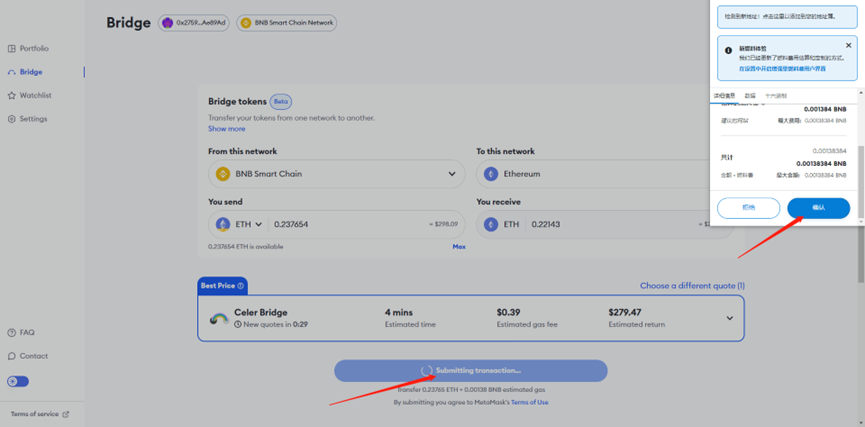Click the account address 0x2759...Ae89Ad chip
The width and height of the screenshot is (865, 427).
(x=194, y=23)
